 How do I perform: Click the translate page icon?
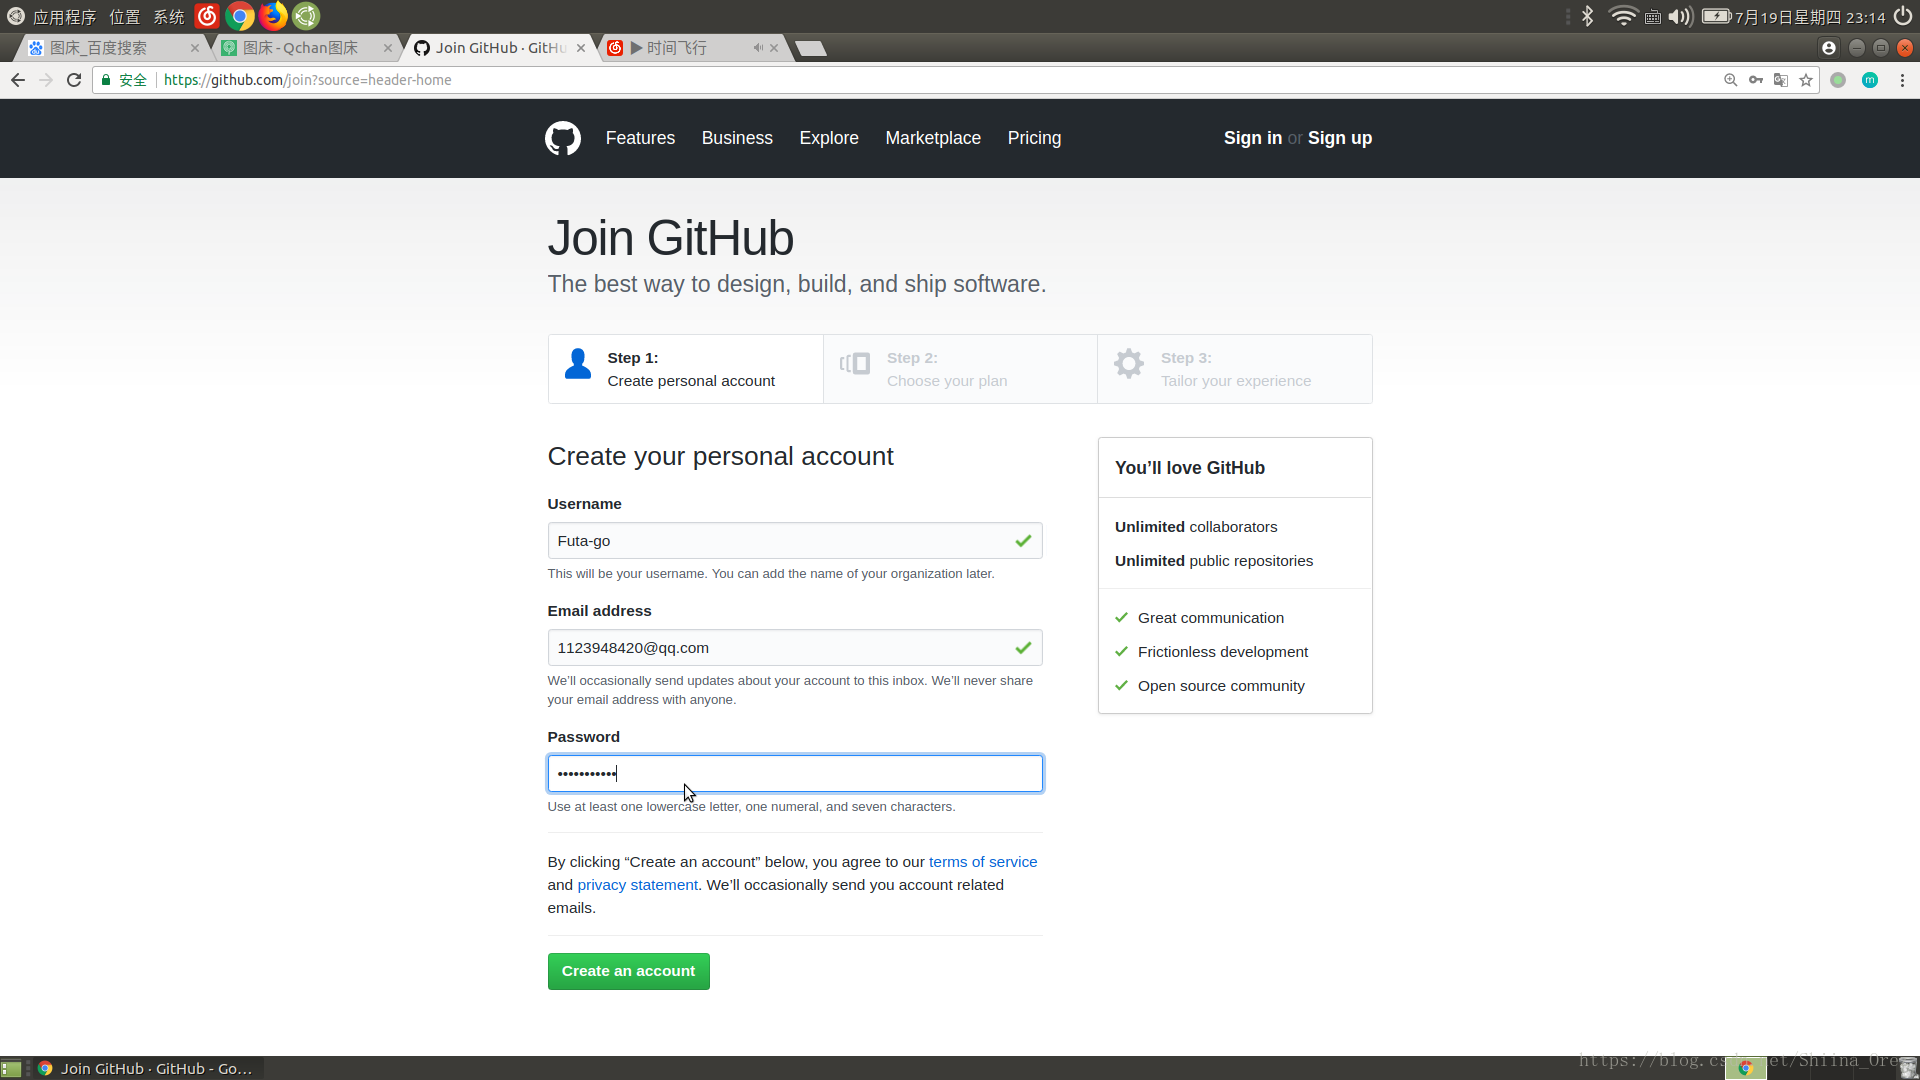coord(1780,80)
